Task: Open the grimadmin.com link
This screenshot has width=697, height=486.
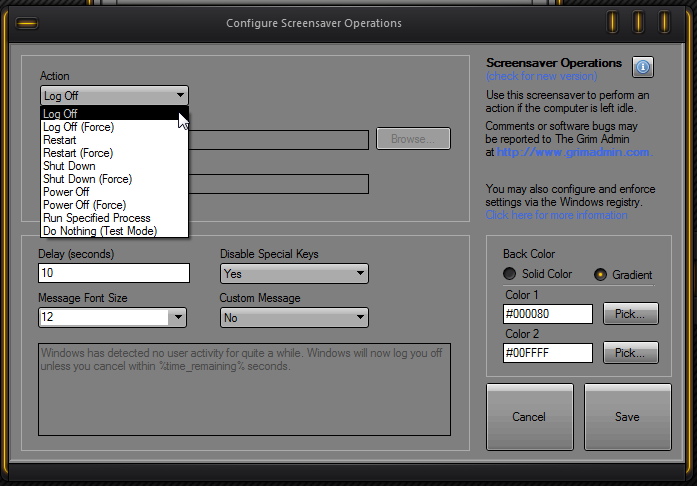Action: coord(573,152)
